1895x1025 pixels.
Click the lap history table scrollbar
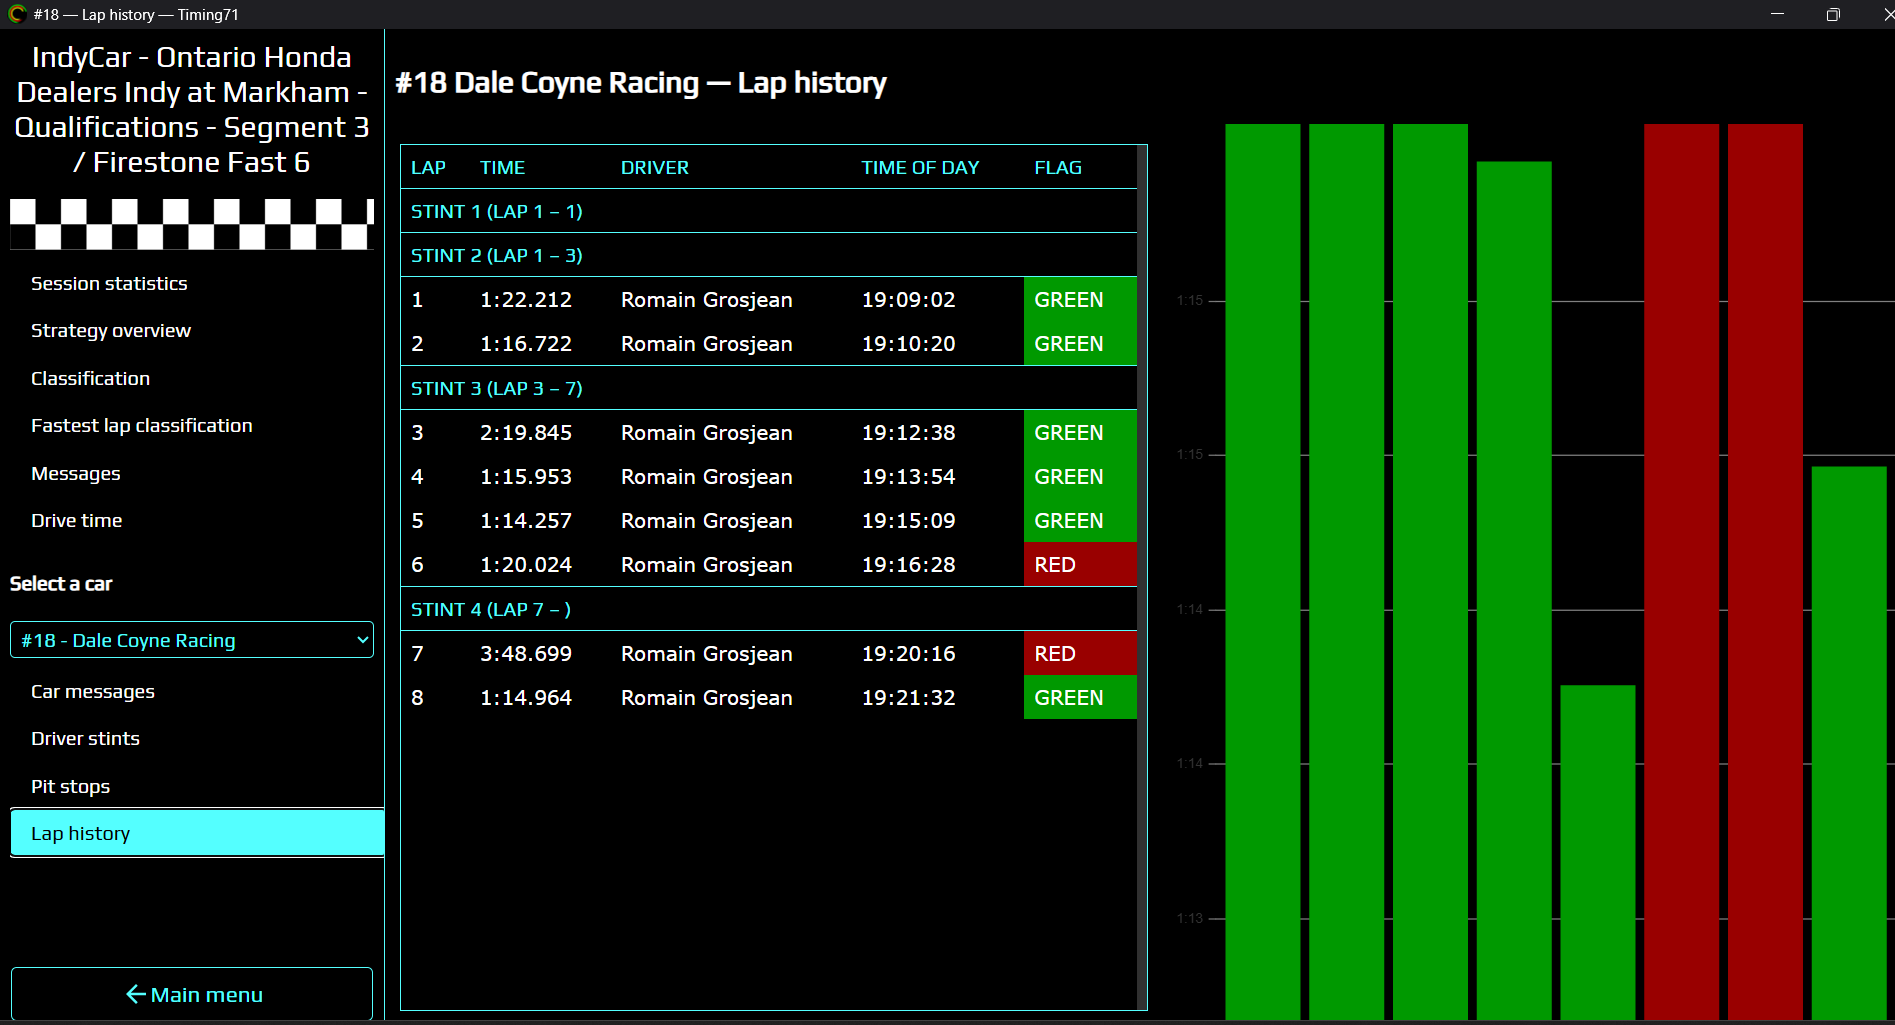coord(1142,577)
